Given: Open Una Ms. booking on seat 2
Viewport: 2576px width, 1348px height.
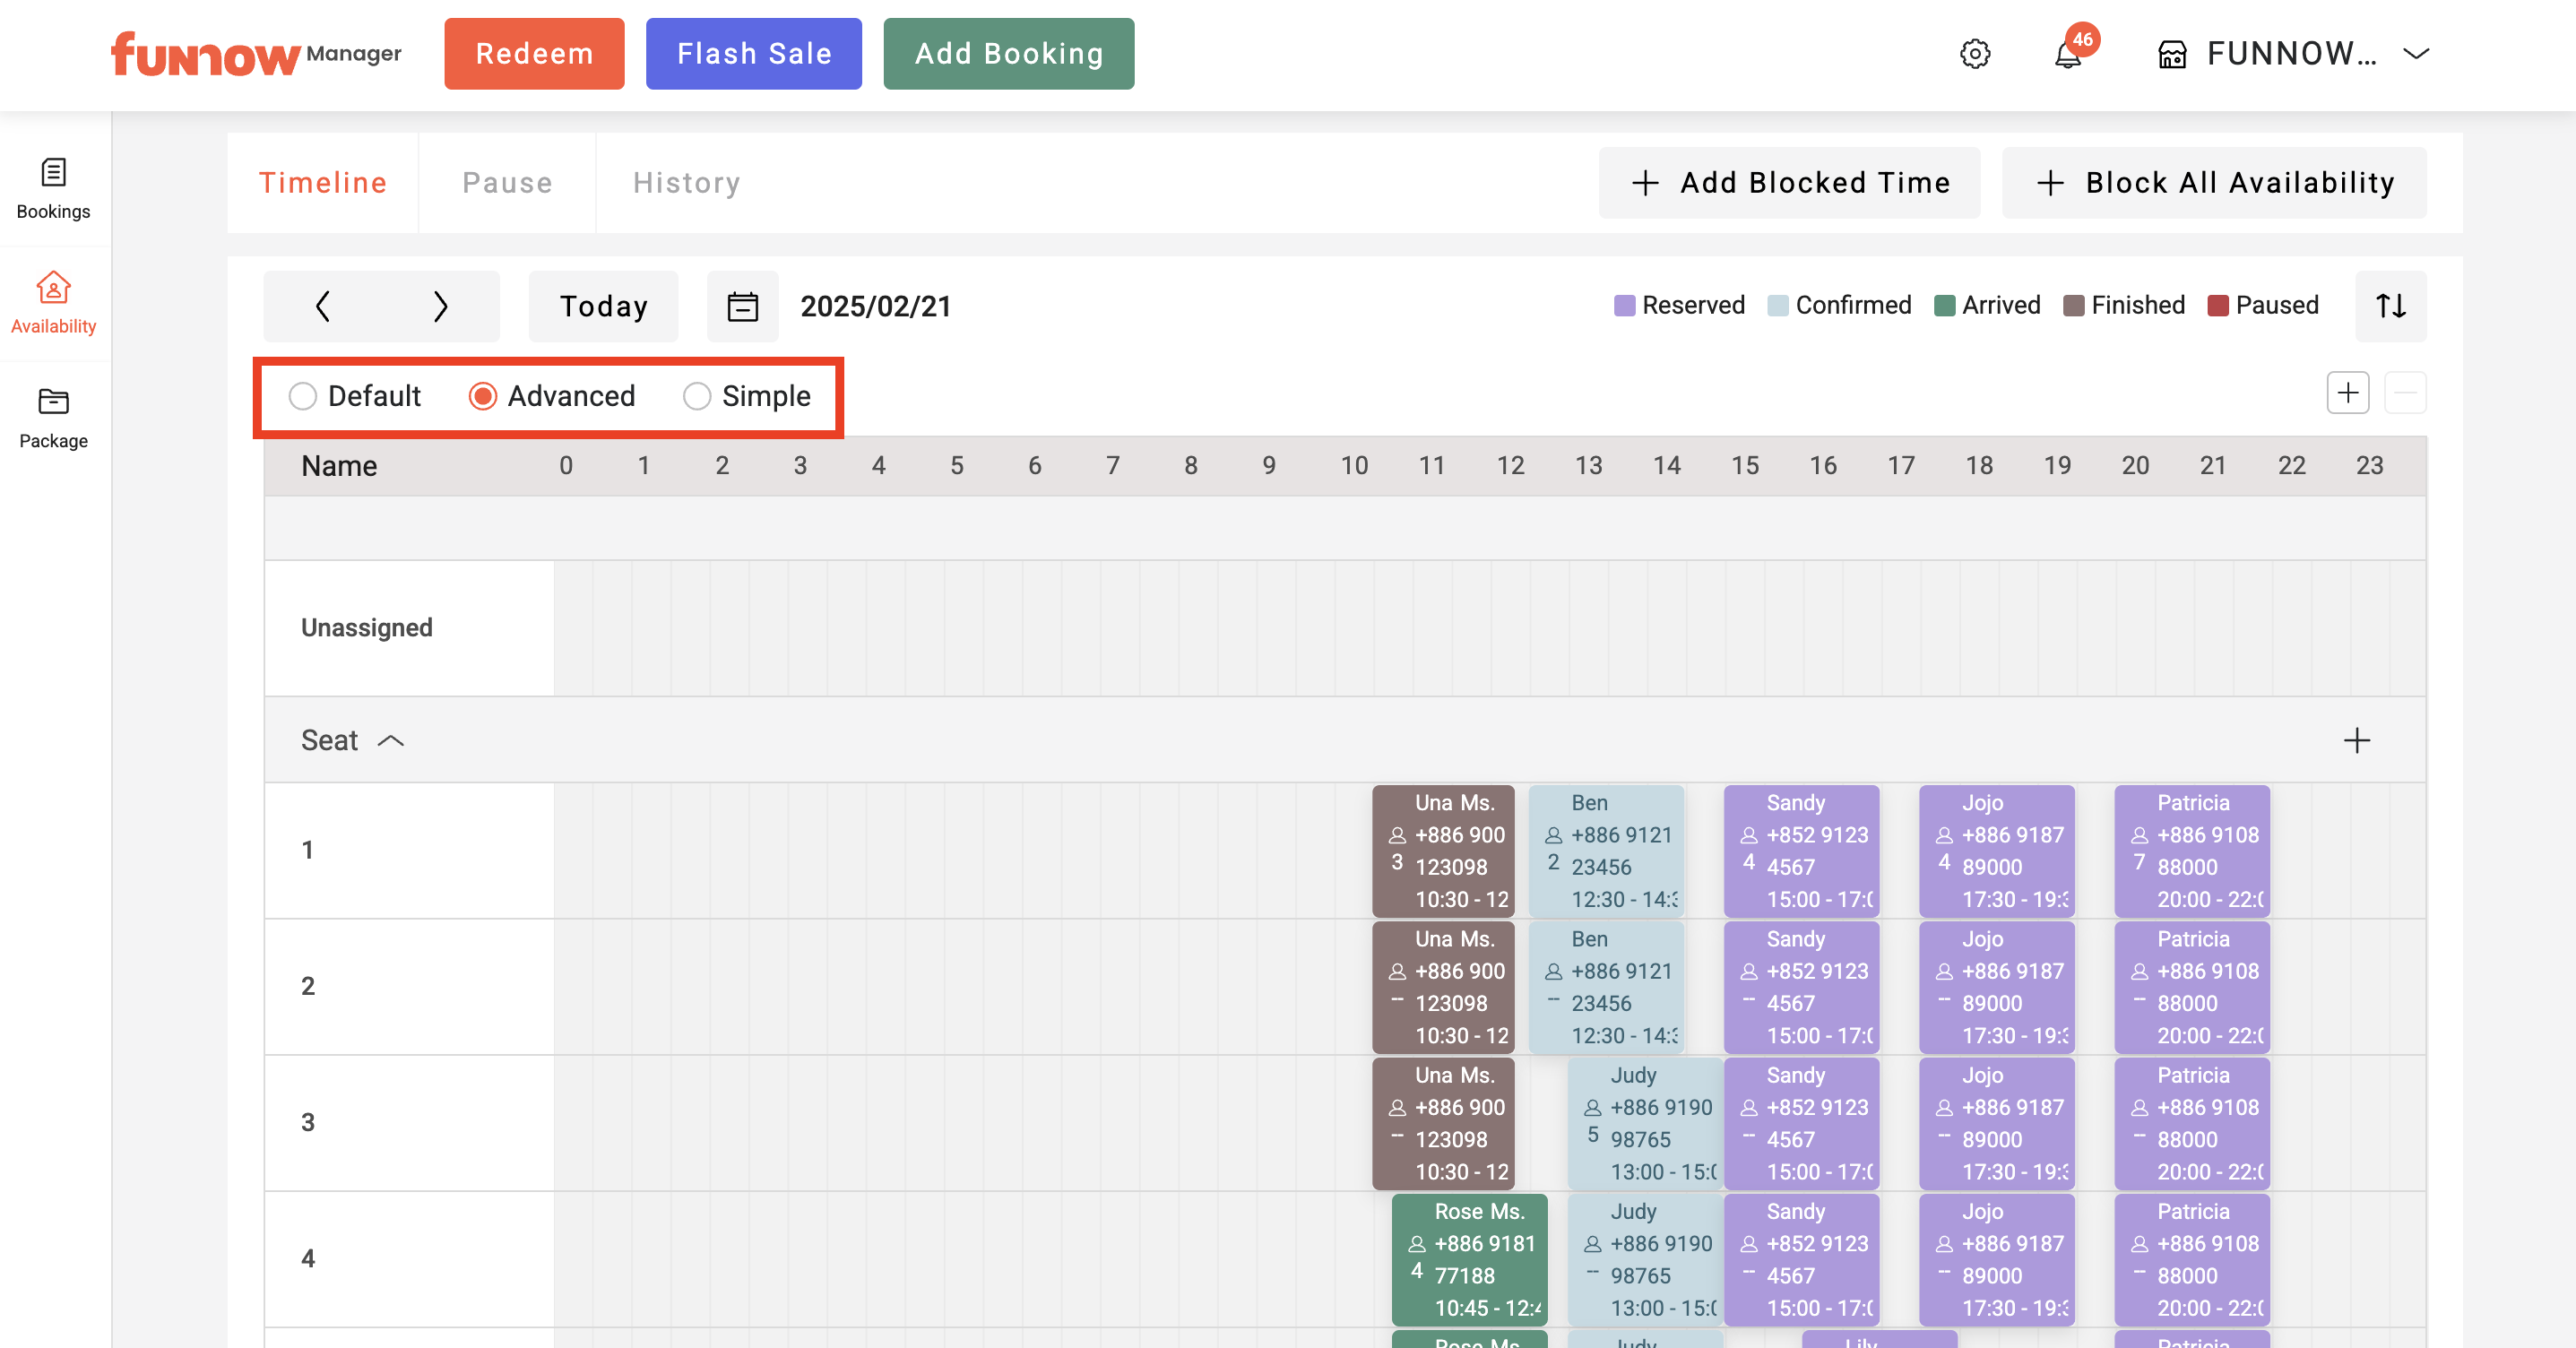Looking at the screenshot, I should (x=1443, y=987).
